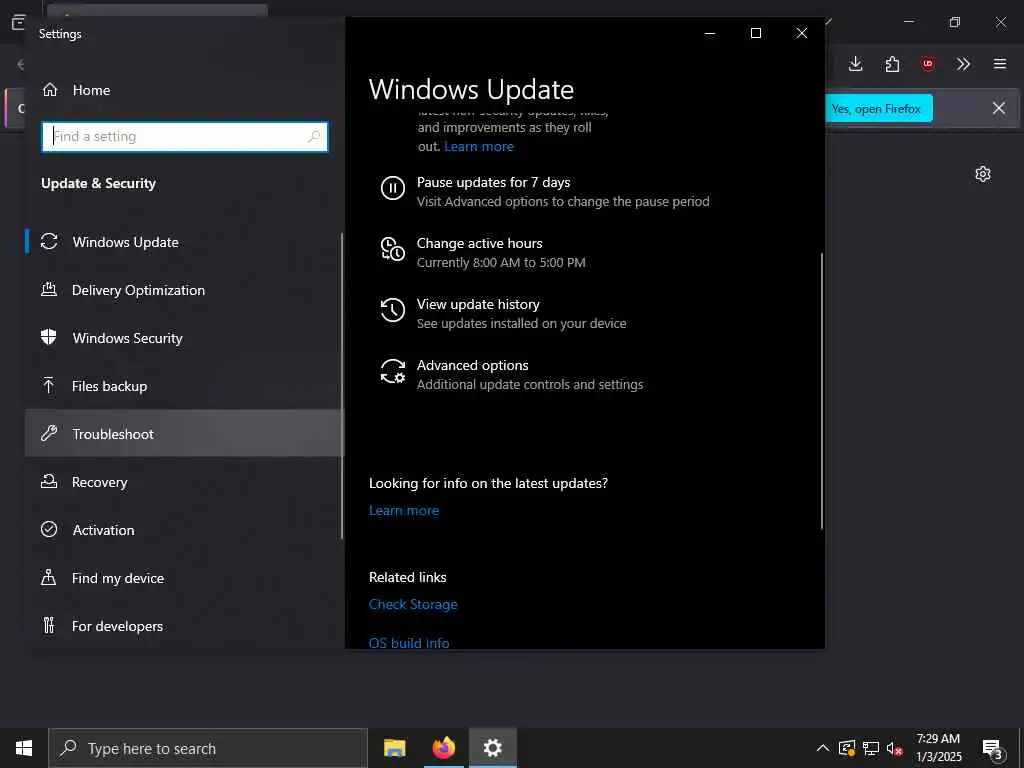Open Windows Security page

click(x=183, y=338)
